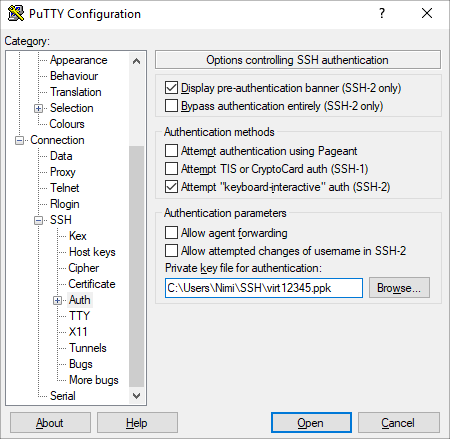This screenshot has height=439, width=450.
Task: Expand the Selection tree node
Action: click(38, 108)
